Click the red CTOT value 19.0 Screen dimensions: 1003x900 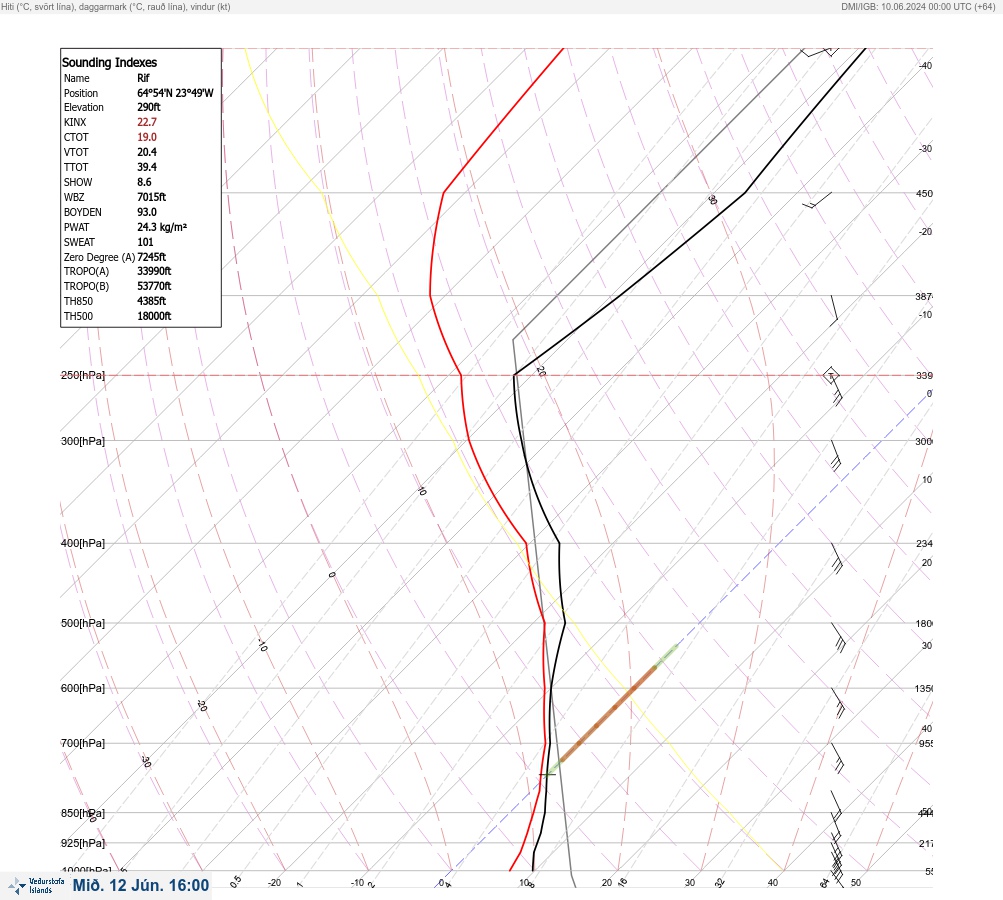146,137
